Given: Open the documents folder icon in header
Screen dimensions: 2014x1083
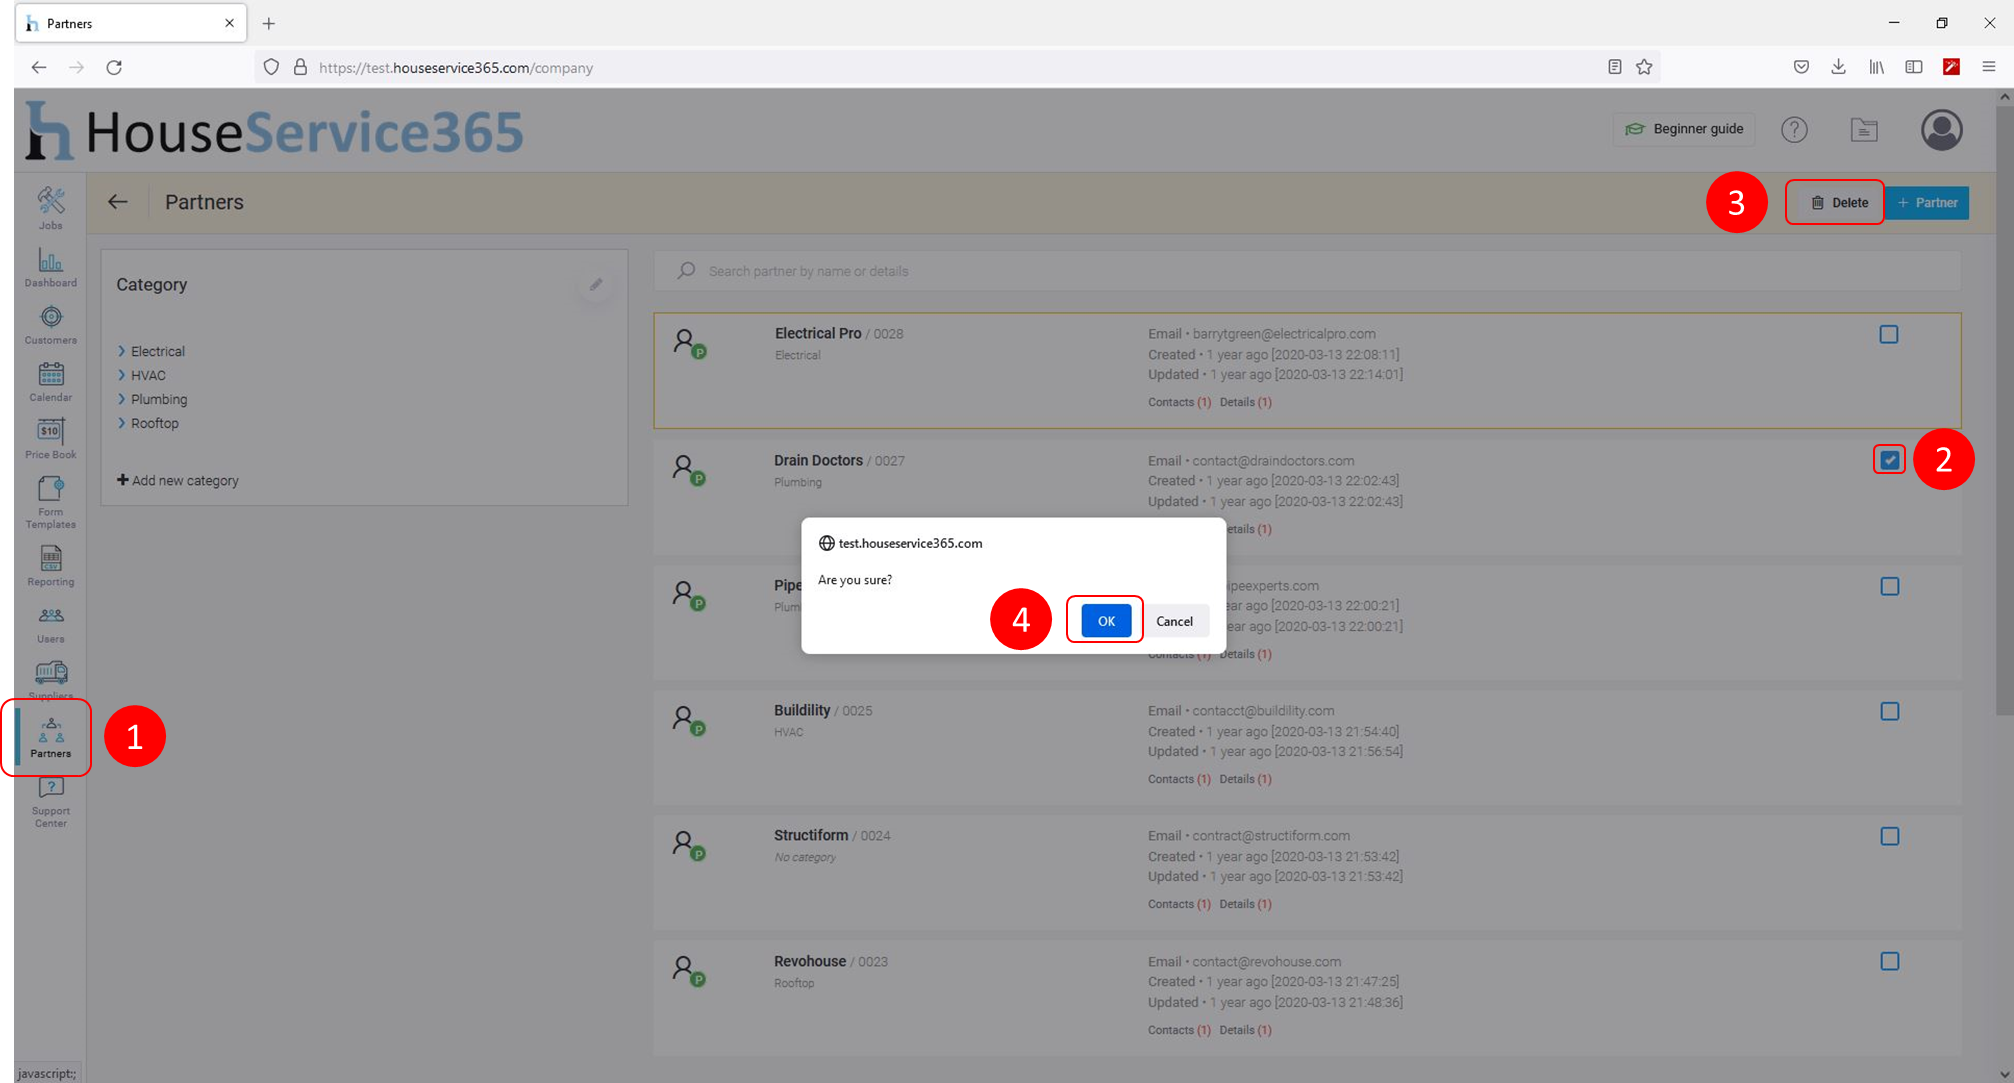Looking at the screenshot, I should [1864, 129].
